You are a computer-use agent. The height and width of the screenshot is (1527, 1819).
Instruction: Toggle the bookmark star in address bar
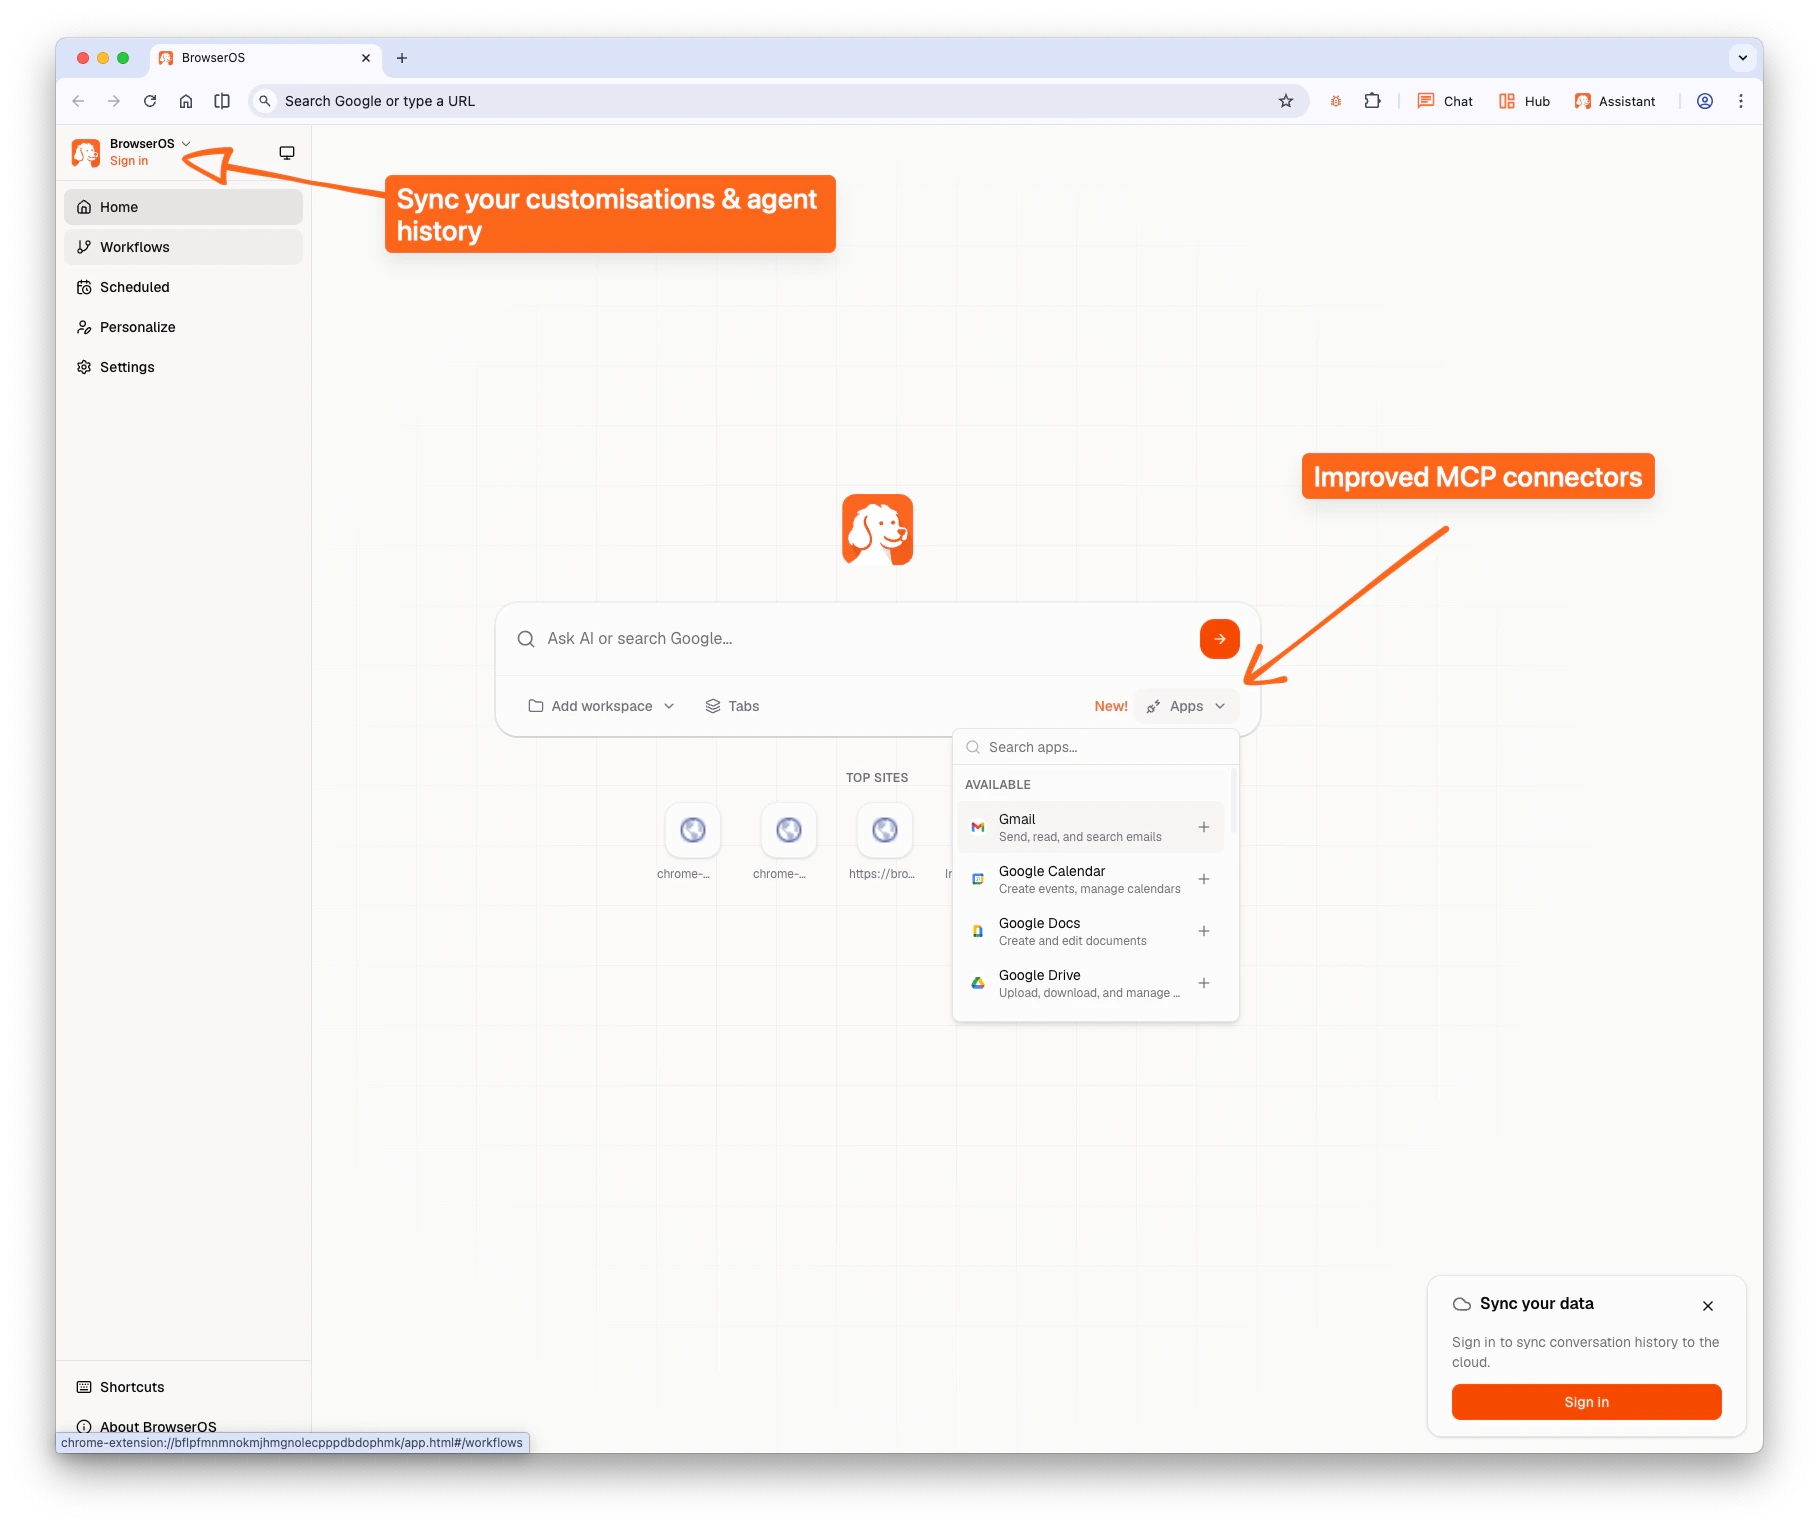click(1286, 100)
